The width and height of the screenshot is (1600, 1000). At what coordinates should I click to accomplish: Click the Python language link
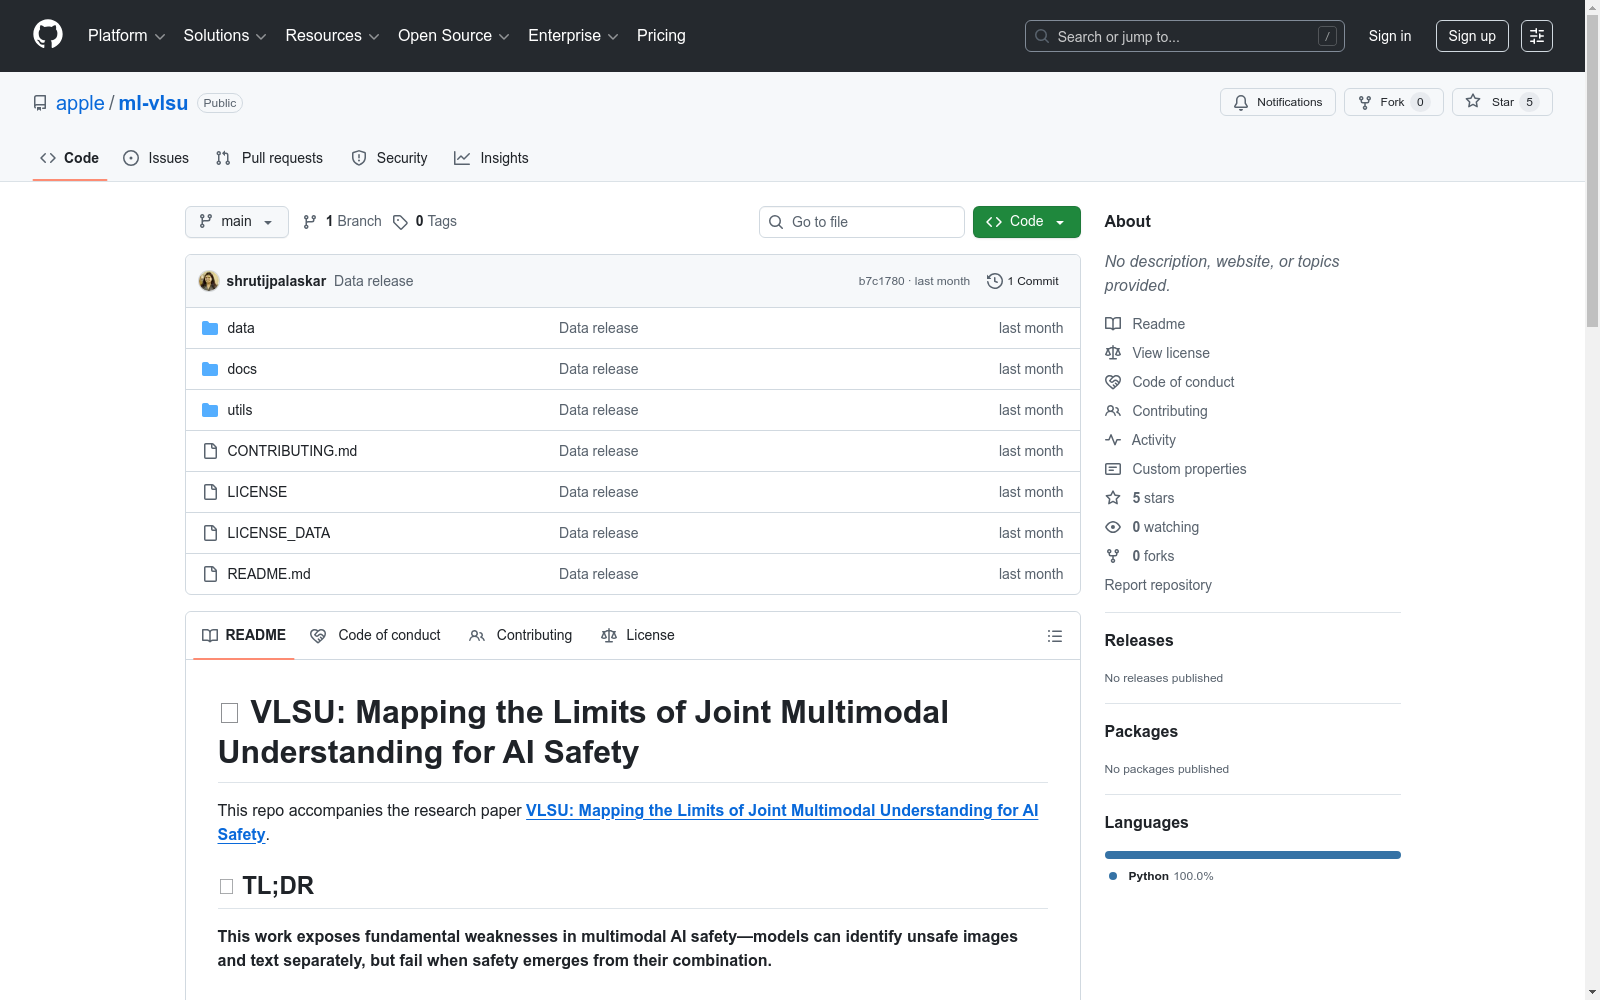1161,876
